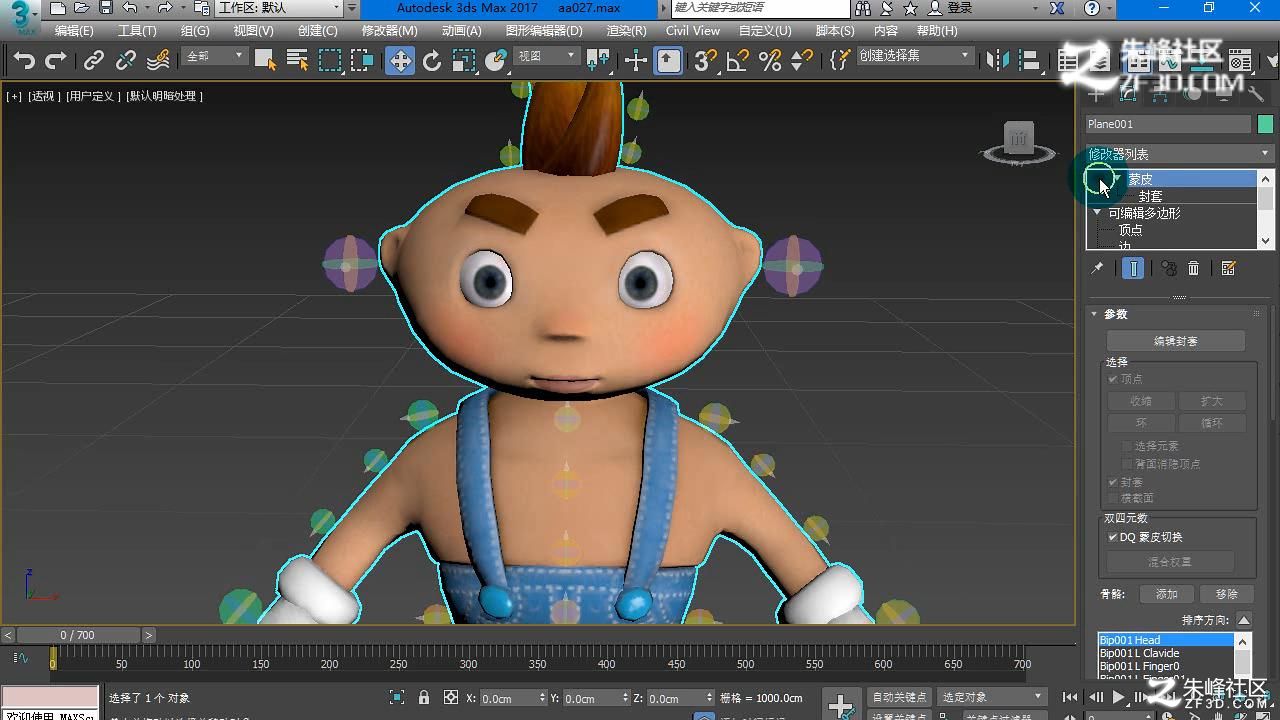The image size is (1280, 720).
Task: Select Bip001 L Clavicle in bone list
Action: 1166,653
